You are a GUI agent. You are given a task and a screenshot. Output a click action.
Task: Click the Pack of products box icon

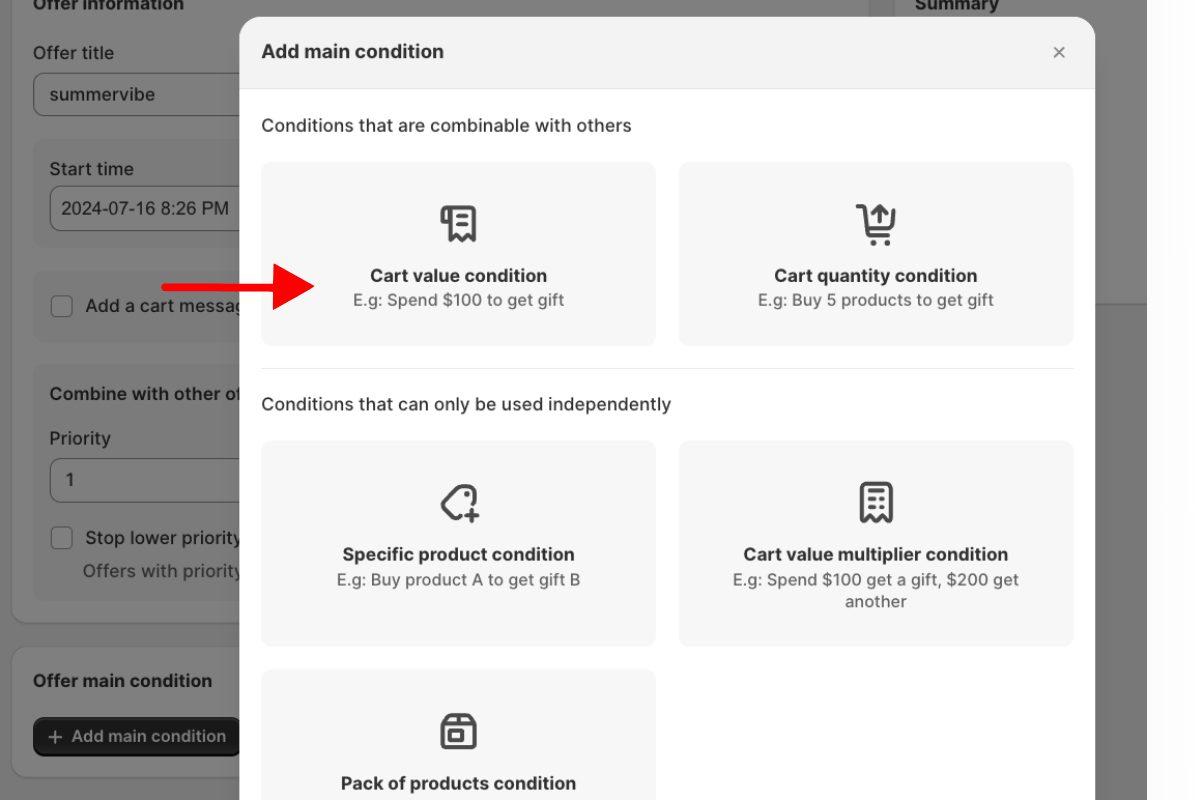coord(458,730)
